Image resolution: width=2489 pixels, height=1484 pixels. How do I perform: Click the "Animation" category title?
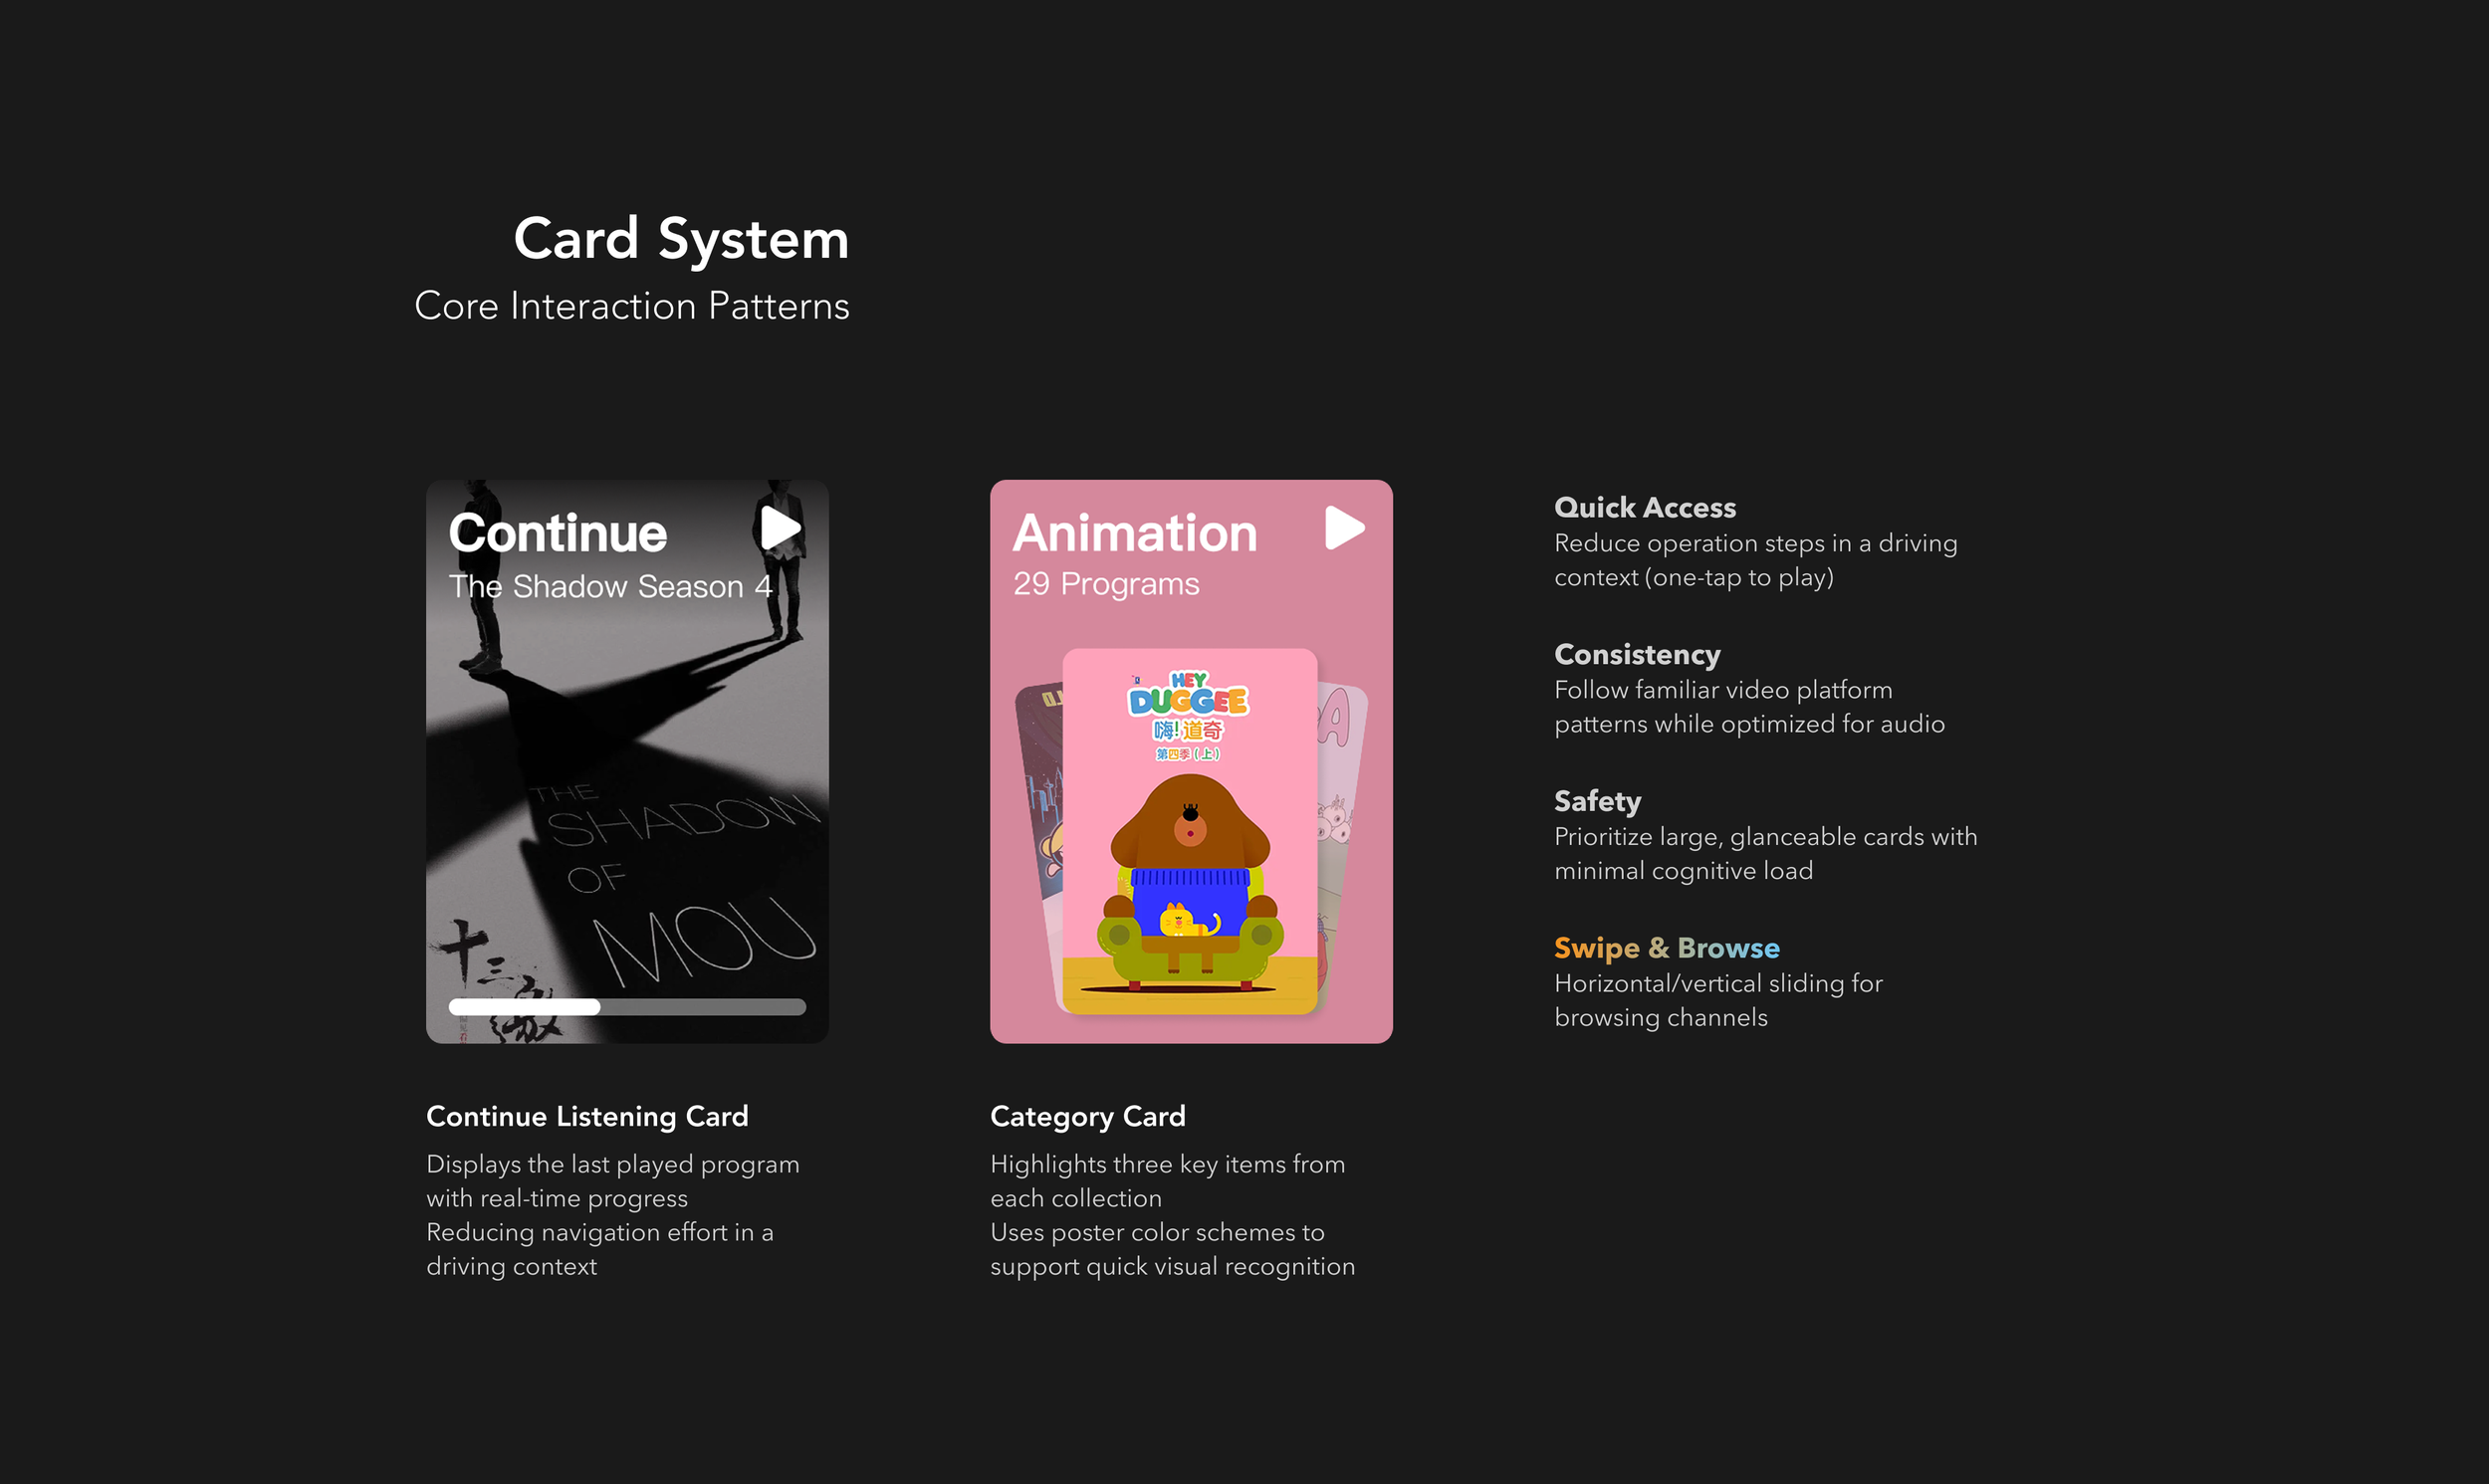coord(1135,533)
